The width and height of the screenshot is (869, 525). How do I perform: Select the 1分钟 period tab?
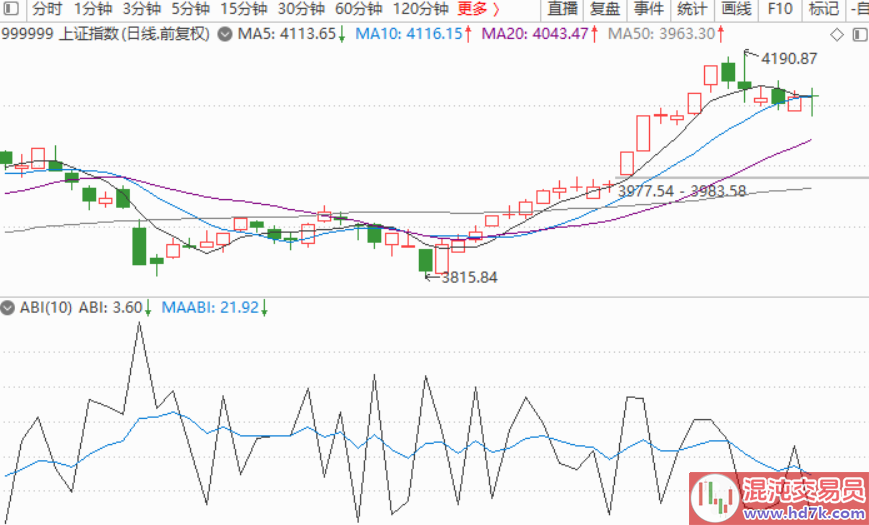93,10
